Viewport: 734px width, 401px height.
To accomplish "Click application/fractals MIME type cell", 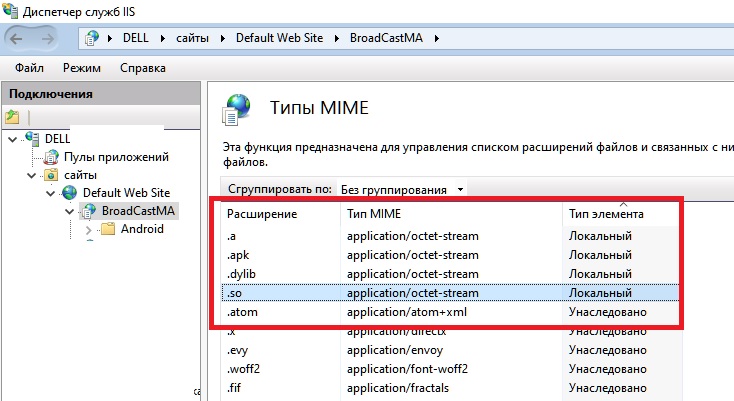I will coord(398,388).
